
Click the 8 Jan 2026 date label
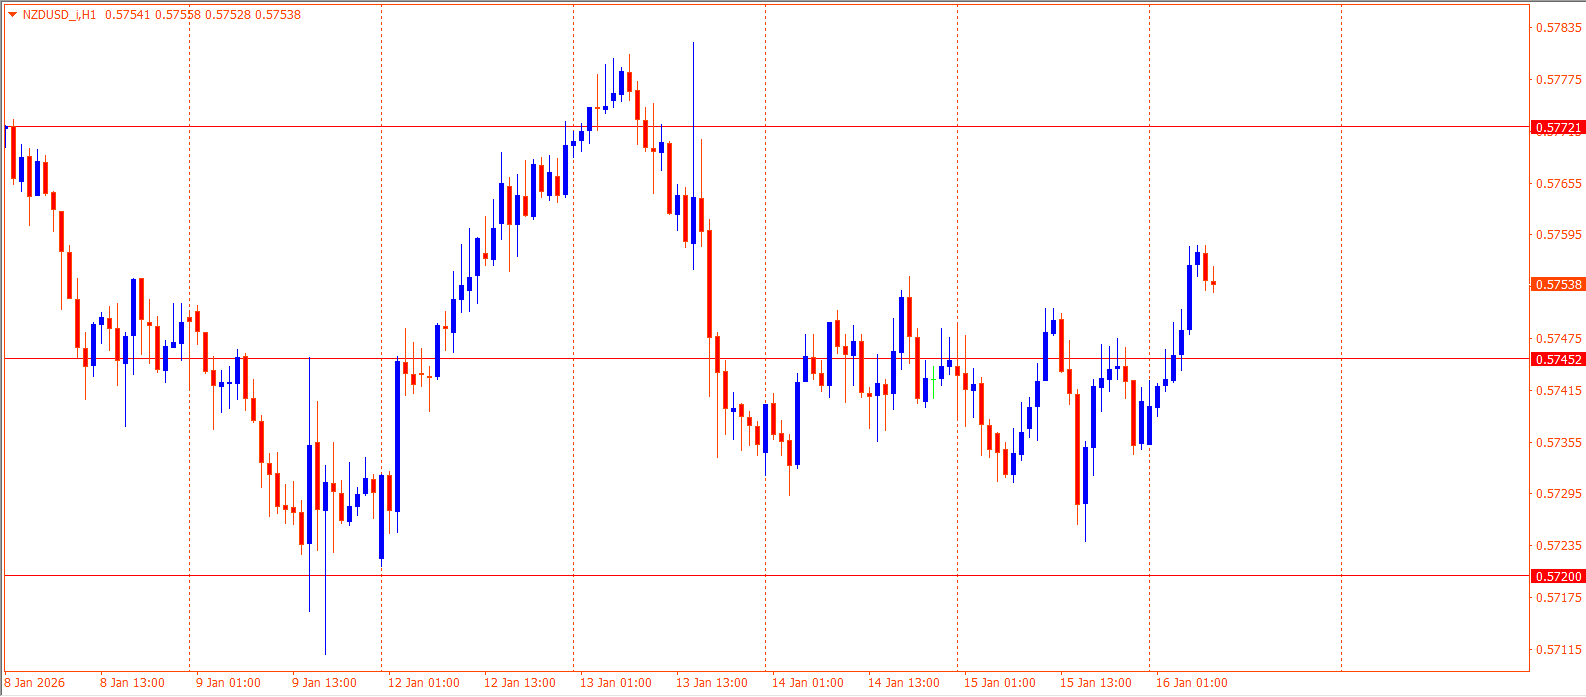click(35, 683)
